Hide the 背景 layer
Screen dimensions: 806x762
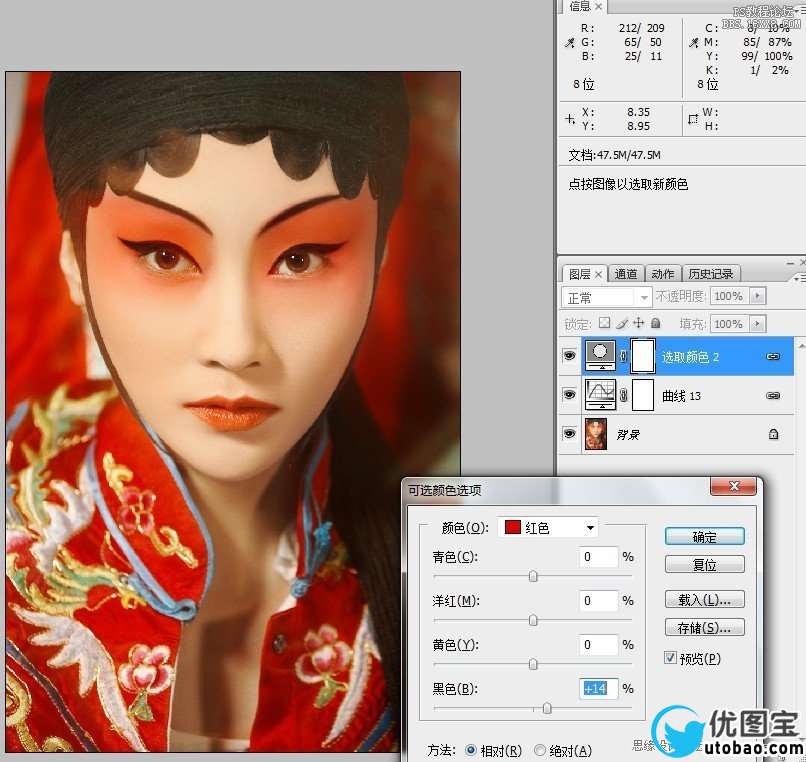[569, 433]
